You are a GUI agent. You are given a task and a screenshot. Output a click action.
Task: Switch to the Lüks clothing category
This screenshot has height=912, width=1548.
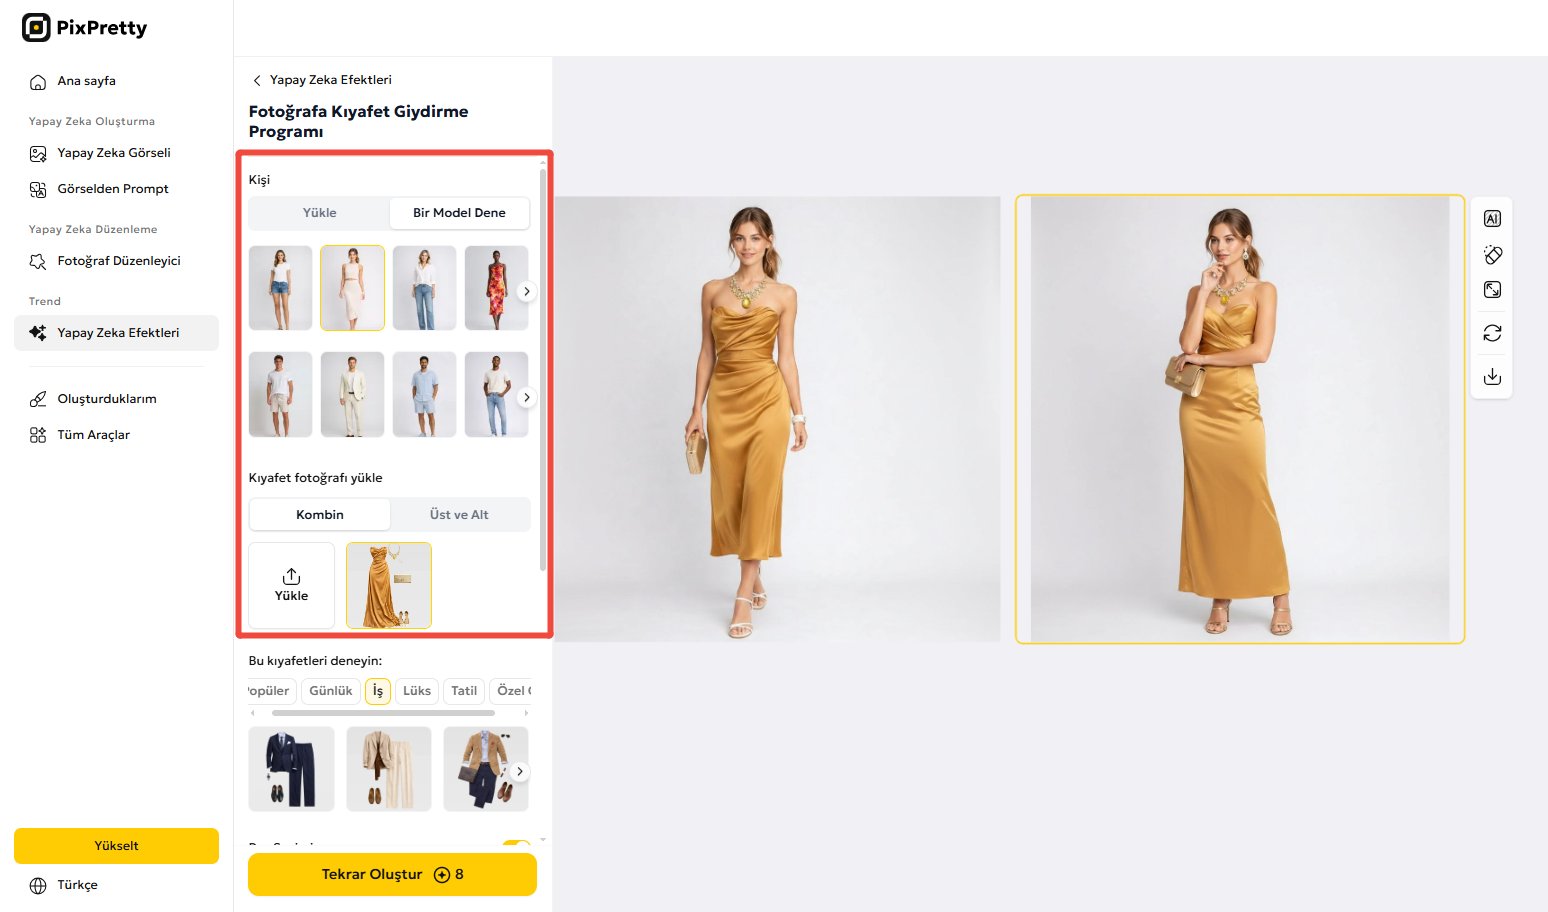click(416, 691)
